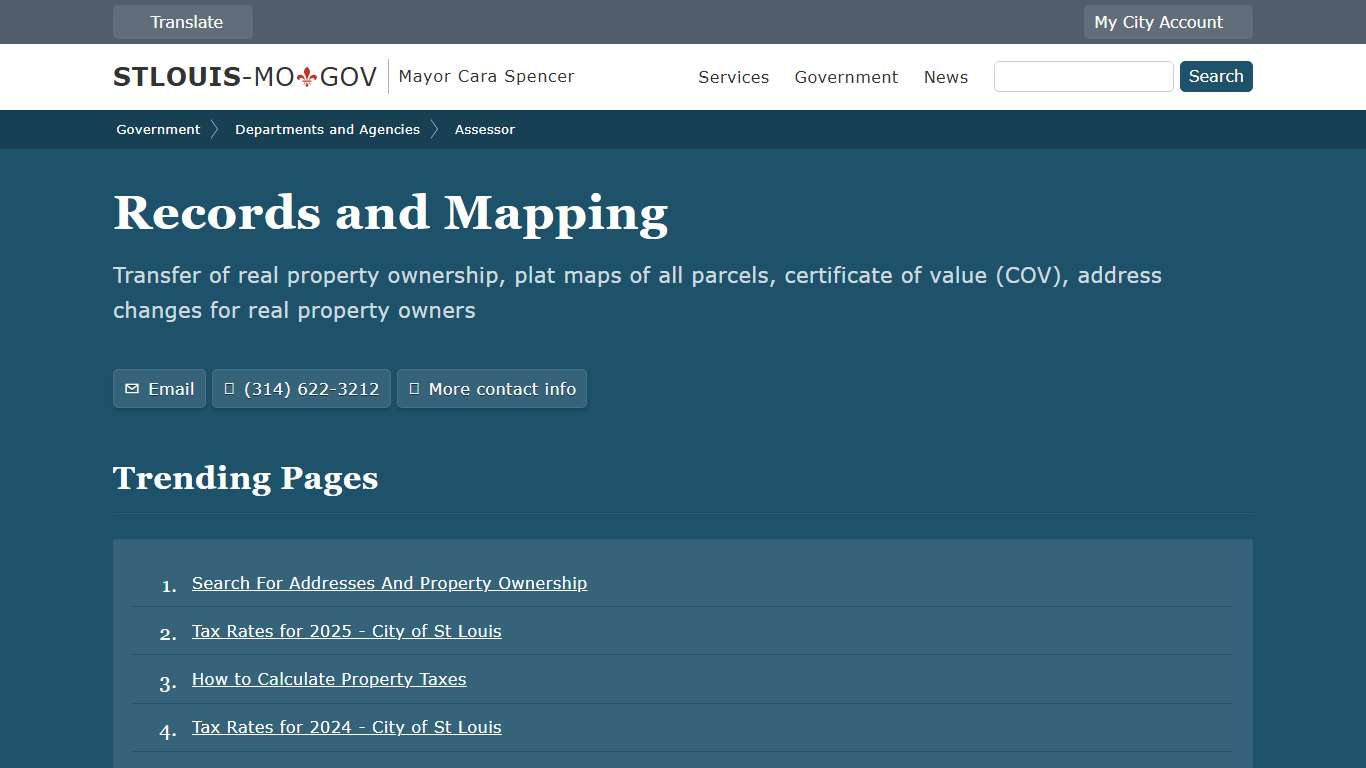Open Tax Rates for 2025 - City of St Louis
The image size is (1366, 768).
click(x=346, y=631)
